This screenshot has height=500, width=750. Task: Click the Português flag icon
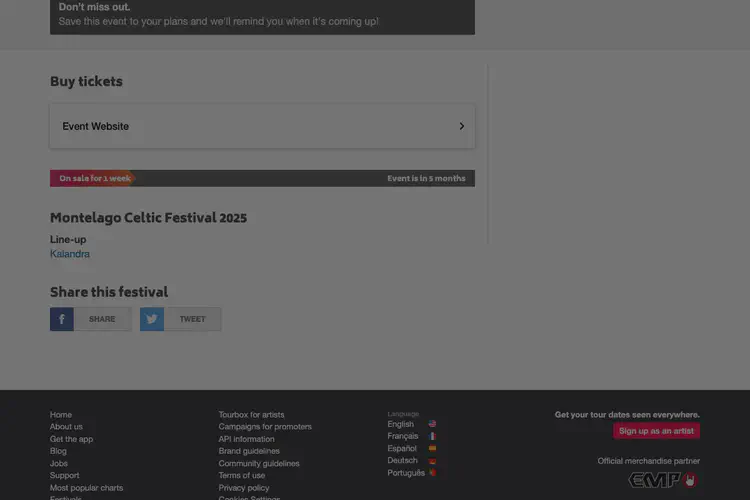[x=432, y=473]
